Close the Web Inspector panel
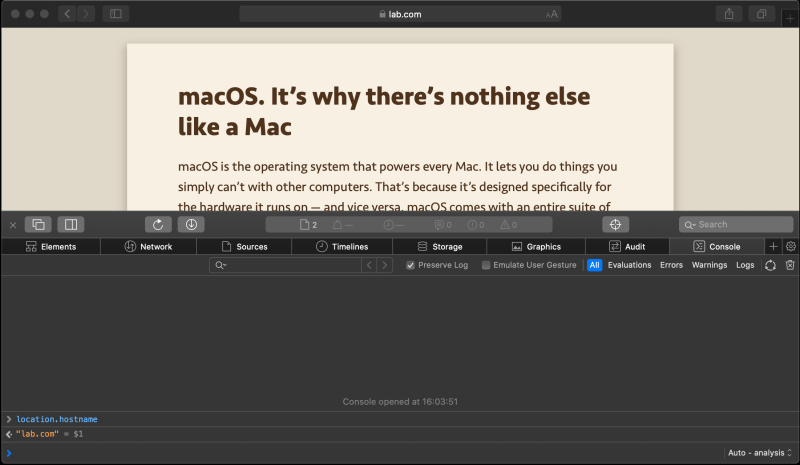The image size is (800, 465). click(x=13, y=225)
